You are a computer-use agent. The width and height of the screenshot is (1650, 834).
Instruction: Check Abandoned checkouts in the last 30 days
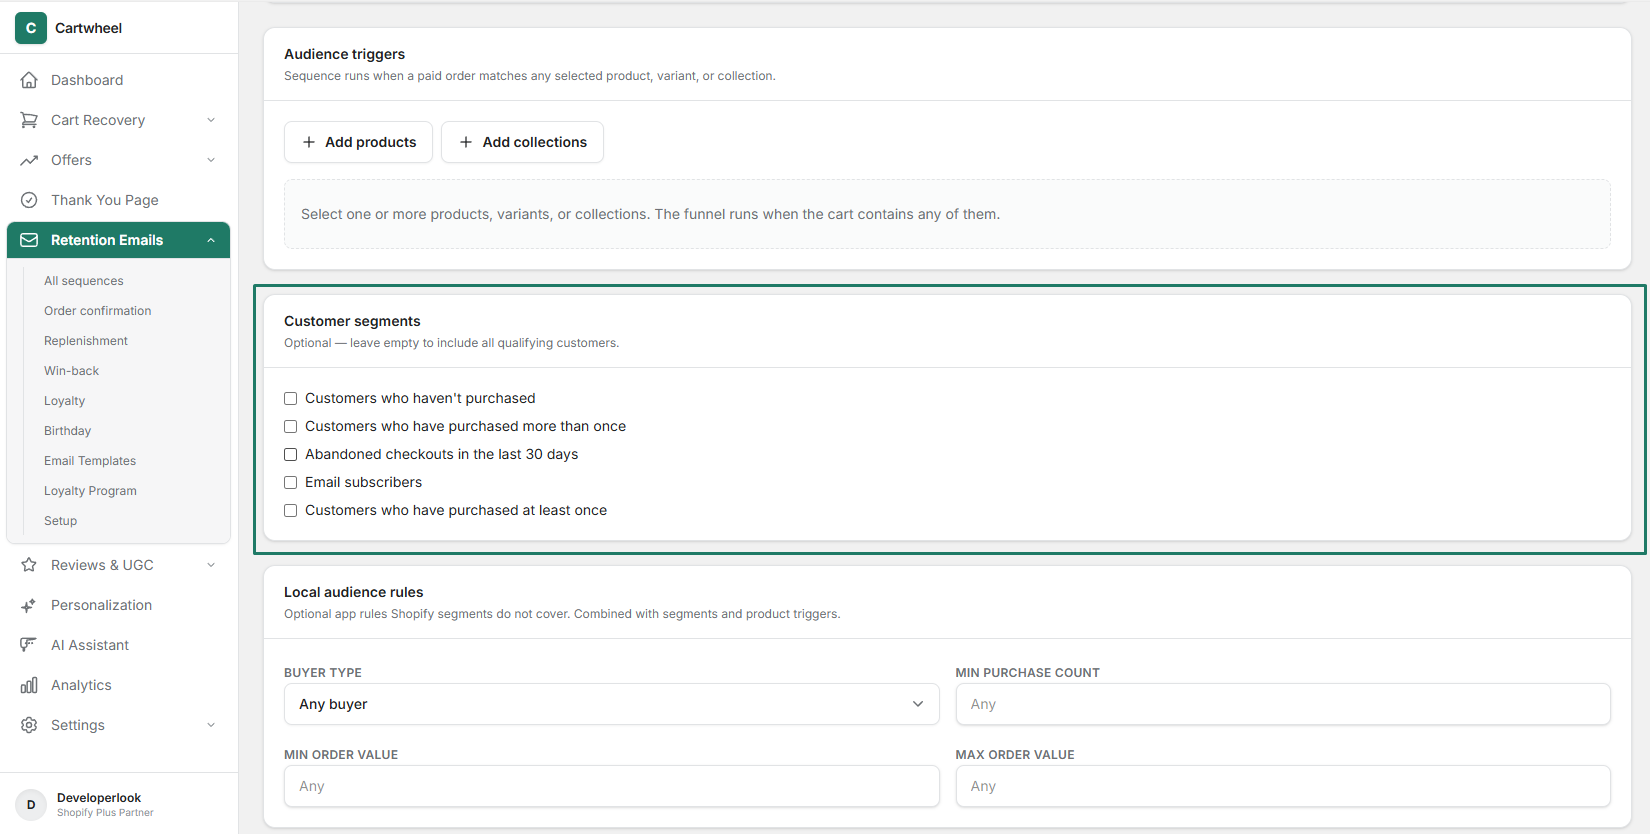click(291, 454)
